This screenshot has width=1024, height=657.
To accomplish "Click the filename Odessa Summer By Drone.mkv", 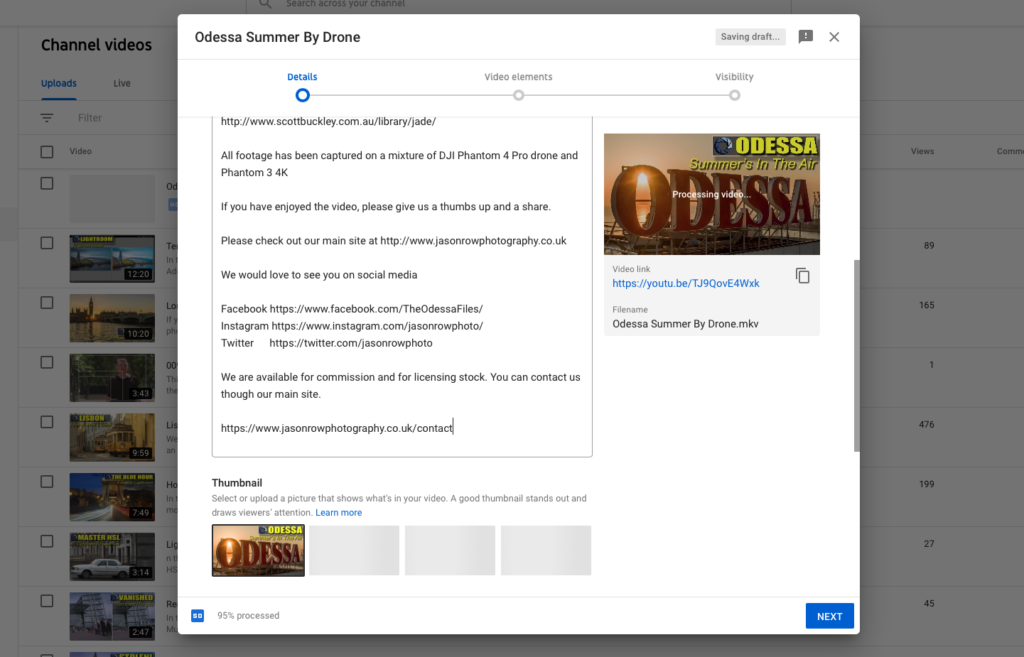I will 685,324.
